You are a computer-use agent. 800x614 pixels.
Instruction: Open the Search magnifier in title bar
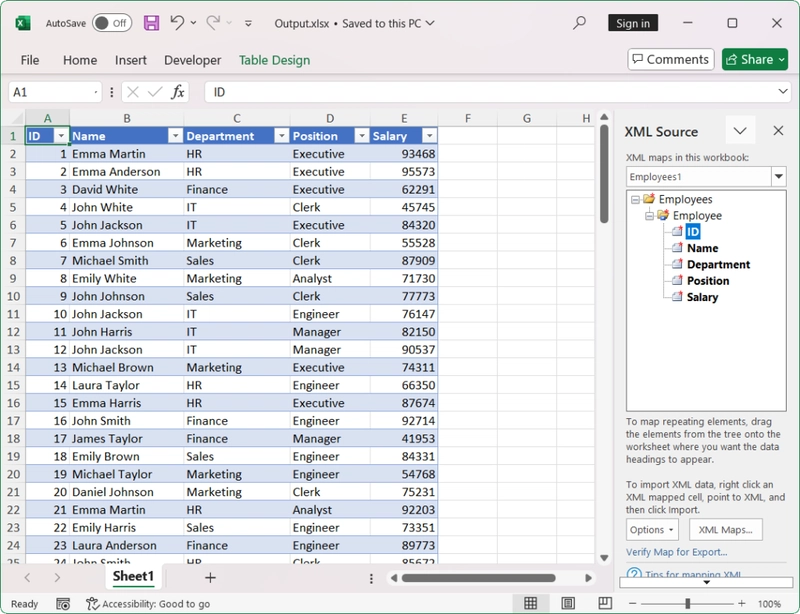click(x=580, y=23)
